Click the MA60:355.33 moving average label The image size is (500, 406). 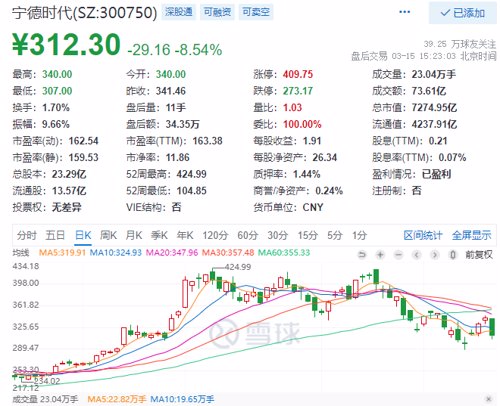[x=284, y=253]
